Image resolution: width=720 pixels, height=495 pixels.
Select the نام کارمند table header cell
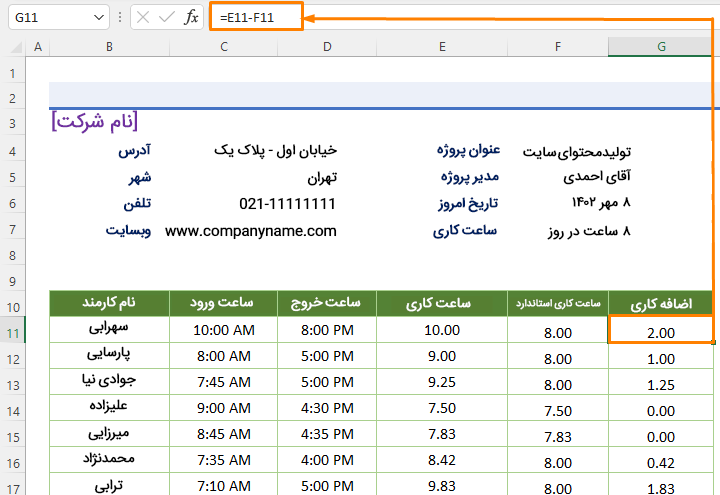[109, 303]
